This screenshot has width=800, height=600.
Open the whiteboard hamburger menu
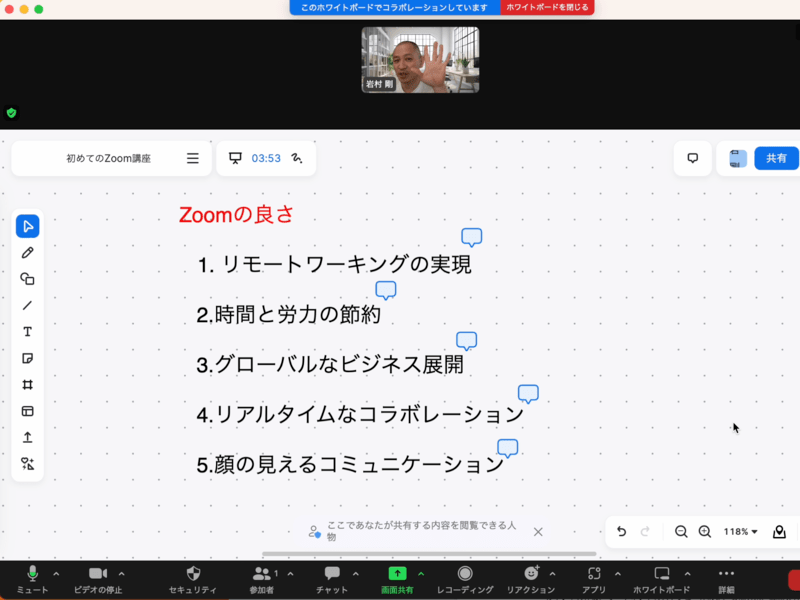[193, 158]
